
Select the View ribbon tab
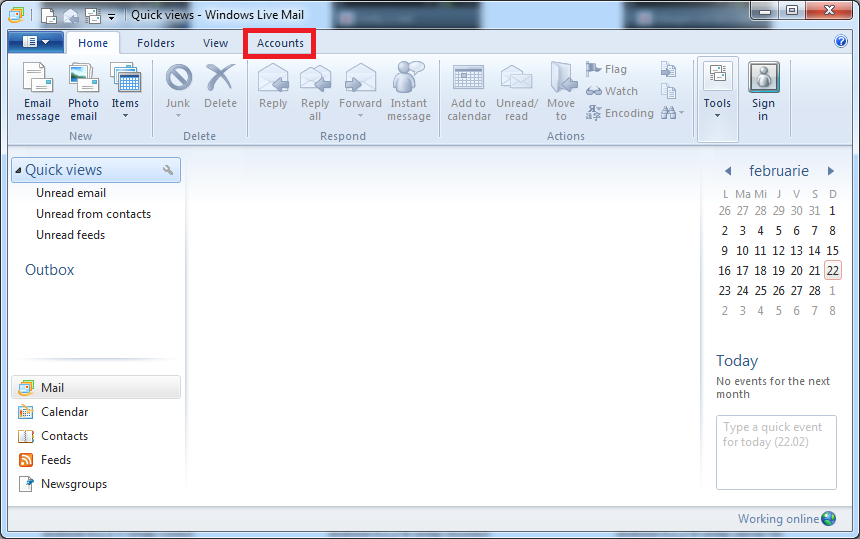click(x=215, y=43)
